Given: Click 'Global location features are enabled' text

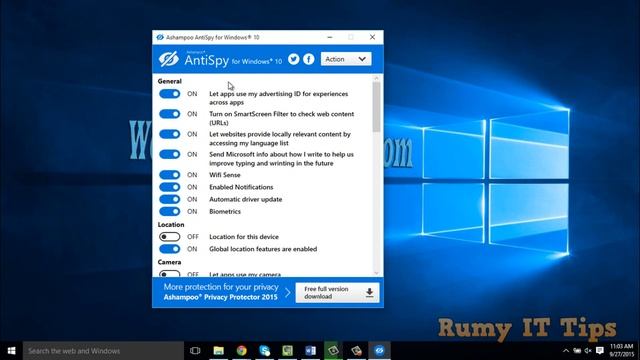Looking at the screenshot, I should 263,249.
